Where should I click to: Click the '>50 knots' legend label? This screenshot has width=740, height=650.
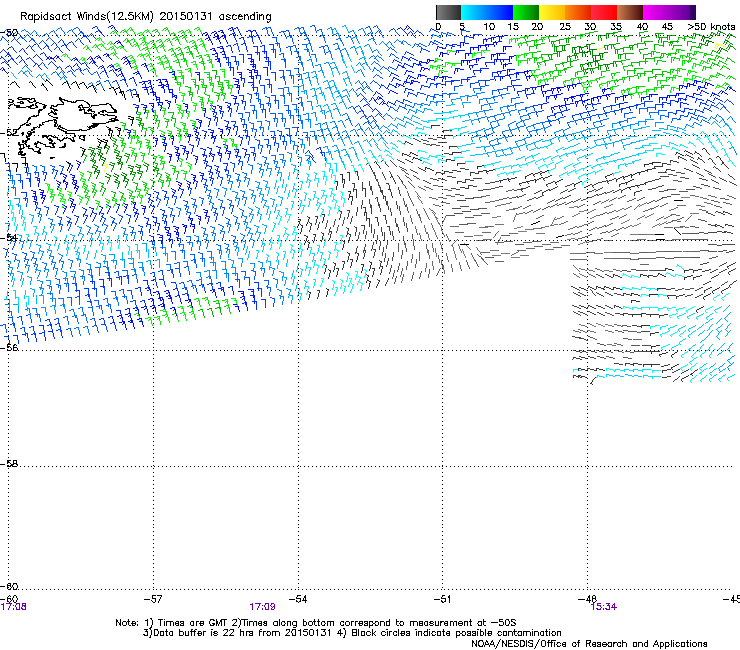point(711,27)
